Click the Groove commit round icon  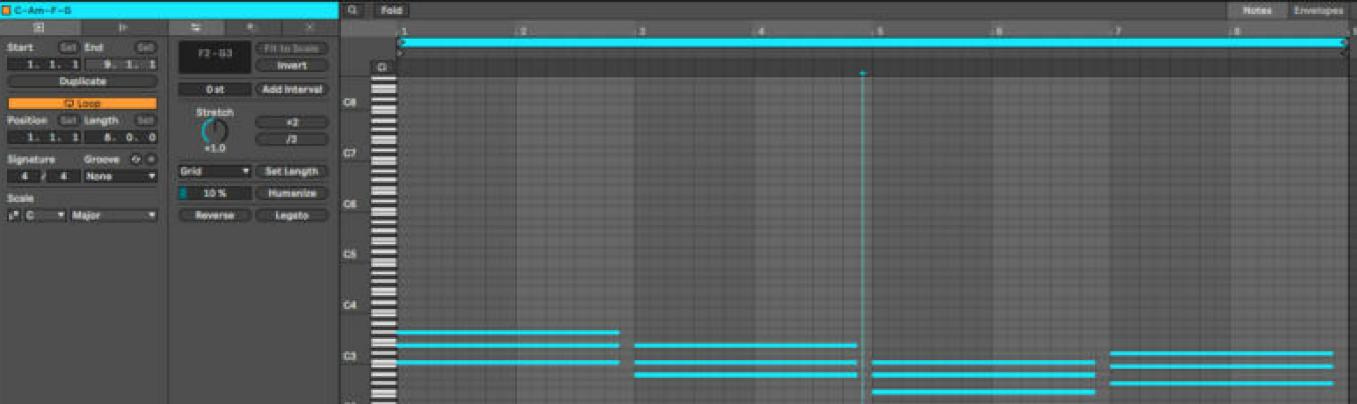[x=151, y=159]
